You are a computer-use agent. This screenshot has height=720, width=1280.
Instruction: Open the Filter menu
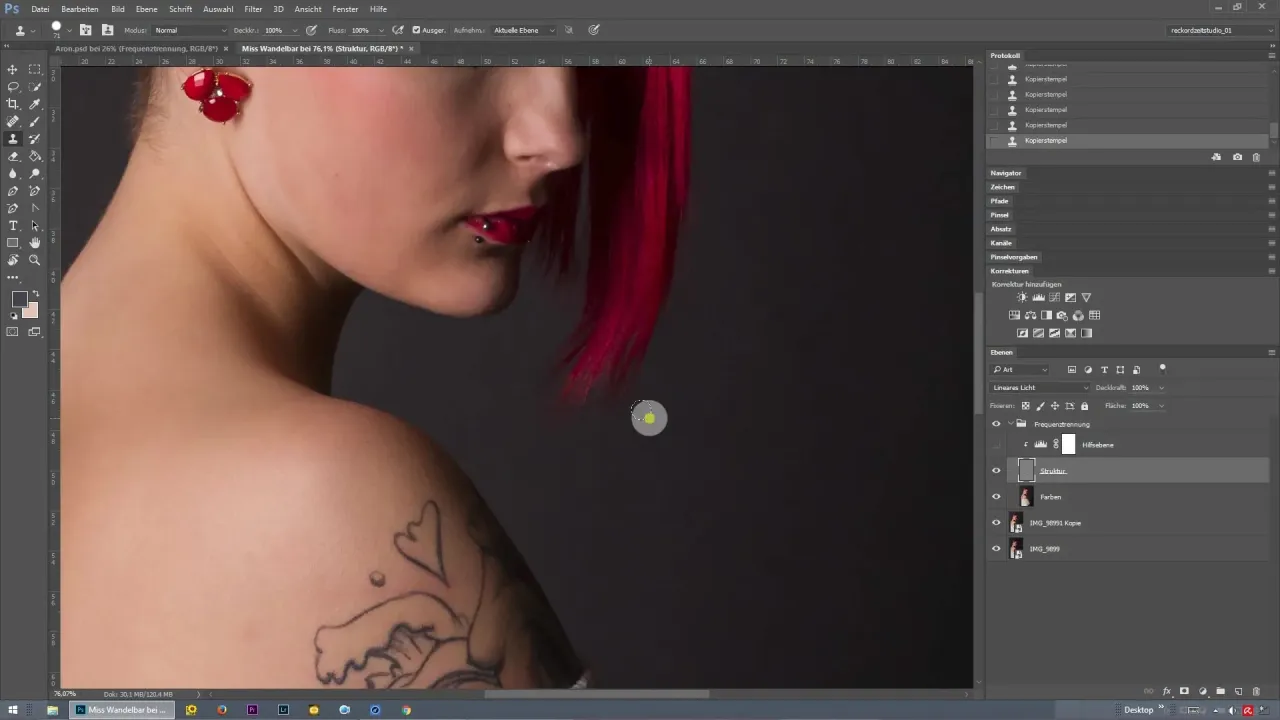252,9
